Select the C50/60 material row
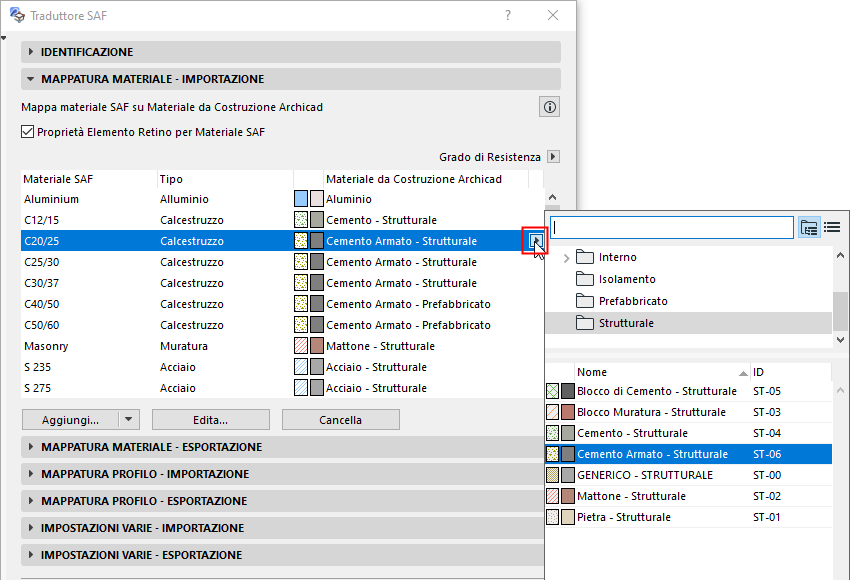 tap(282, 325)
